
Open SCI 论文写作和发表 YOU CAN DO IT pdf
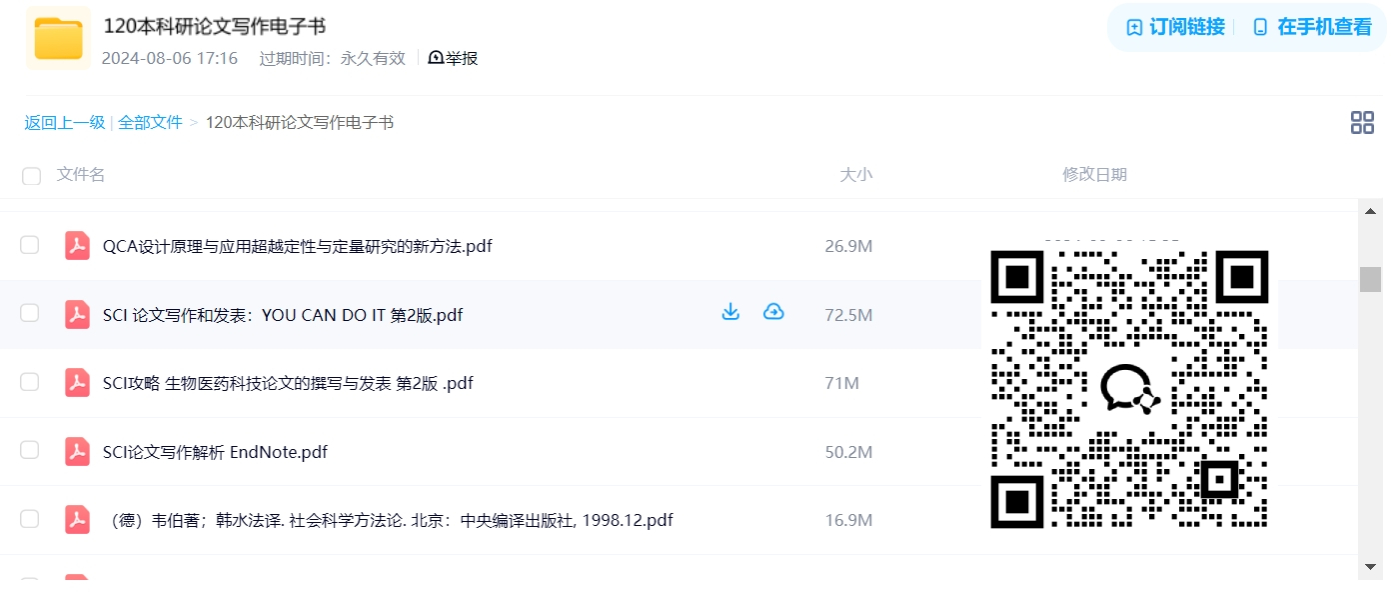tap(283, 315)
